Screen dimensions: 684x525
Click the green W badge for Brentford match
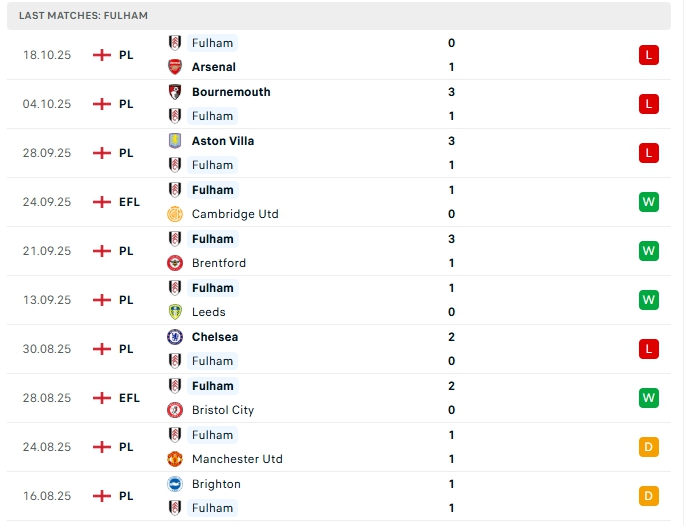point(648,251)
